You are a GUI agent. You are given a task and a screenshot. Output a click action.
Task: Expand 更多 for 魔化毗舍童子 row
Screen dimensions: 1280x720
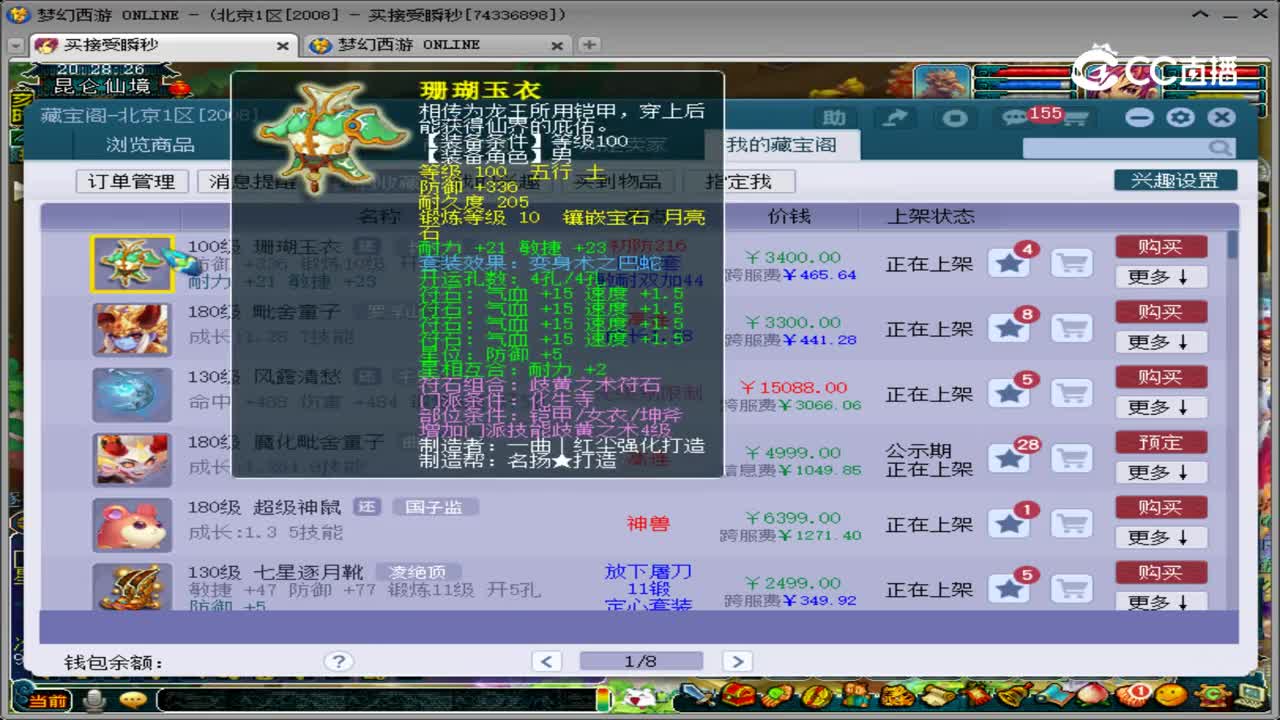(x=1161, y=472)
